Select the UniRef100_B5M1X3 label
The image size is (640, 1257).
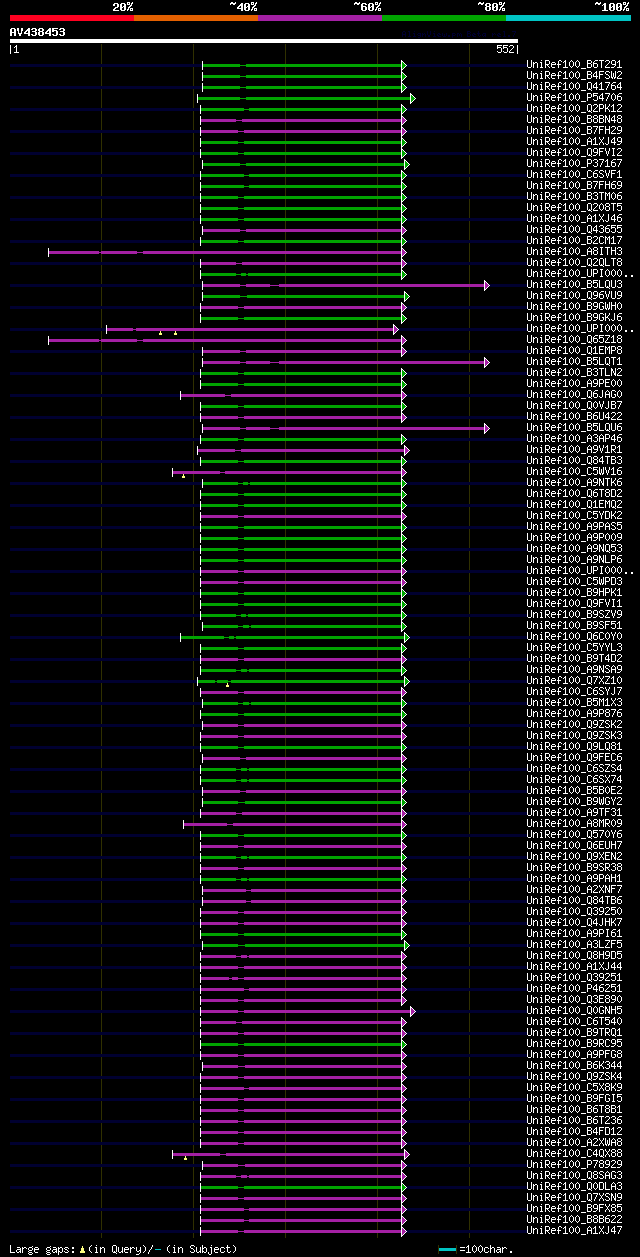[573, 703]
